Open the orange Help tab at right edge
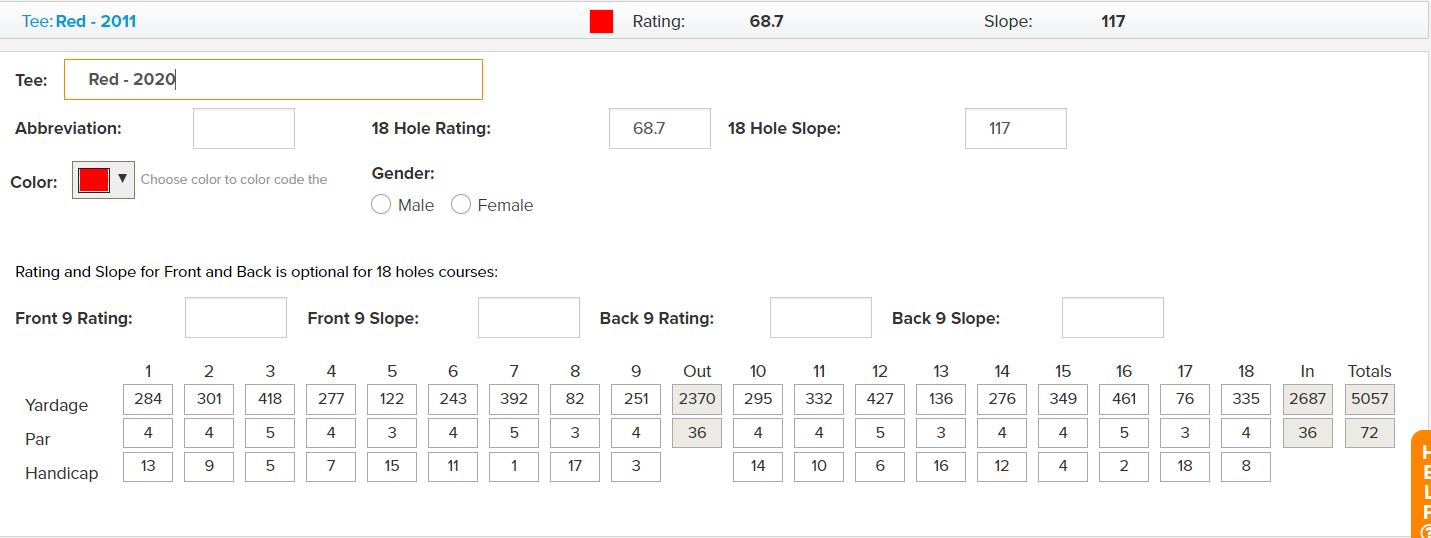1431x538 pixels. [x=1422, y=486]
